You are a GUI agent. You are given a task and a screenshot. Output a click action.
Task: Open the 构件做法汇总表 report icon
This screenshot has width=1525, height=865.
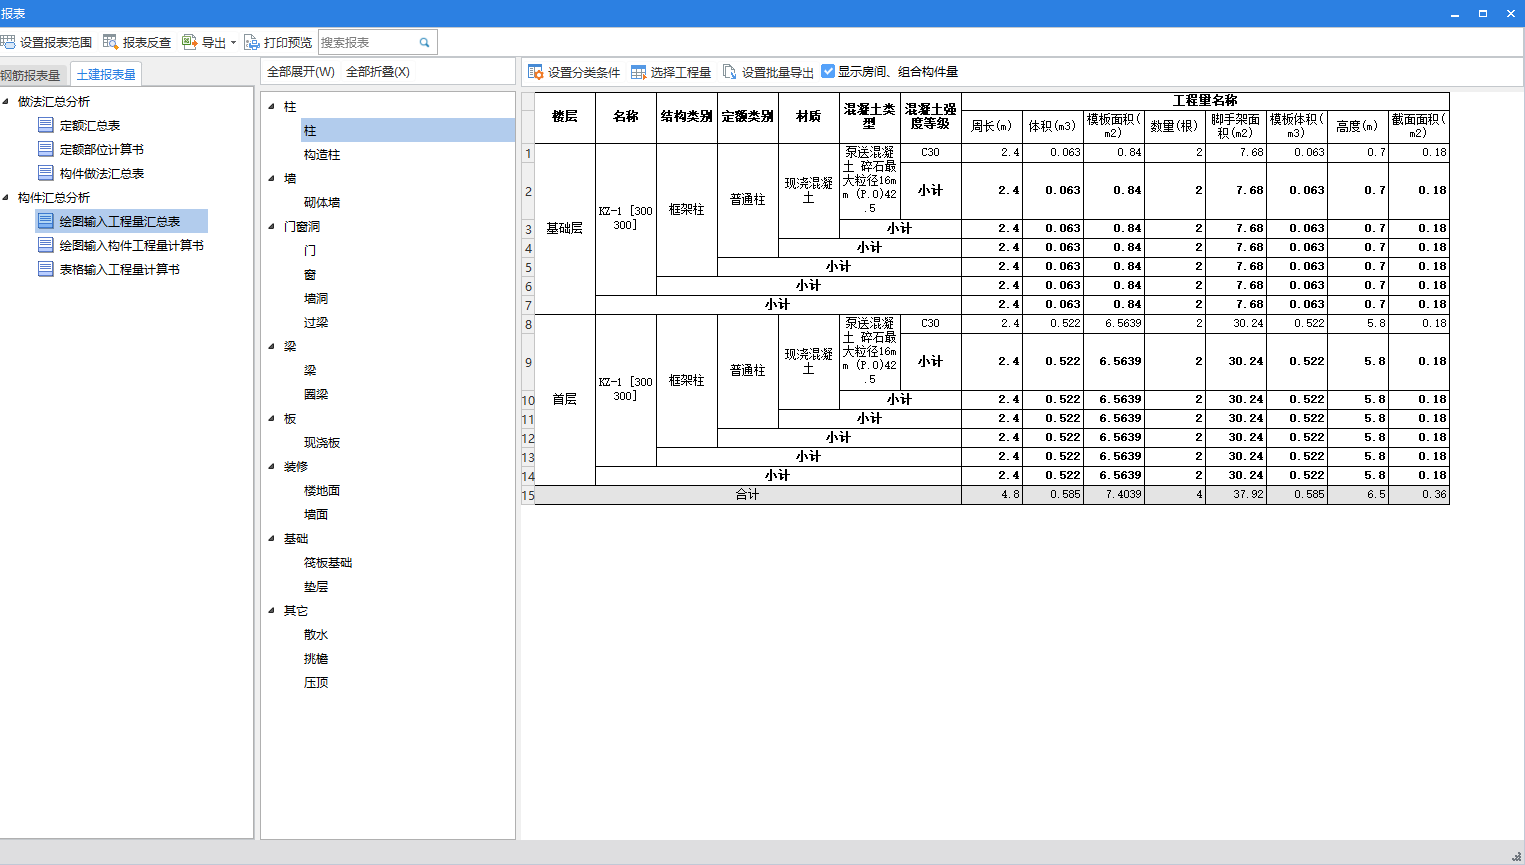[x=45, y=173]
